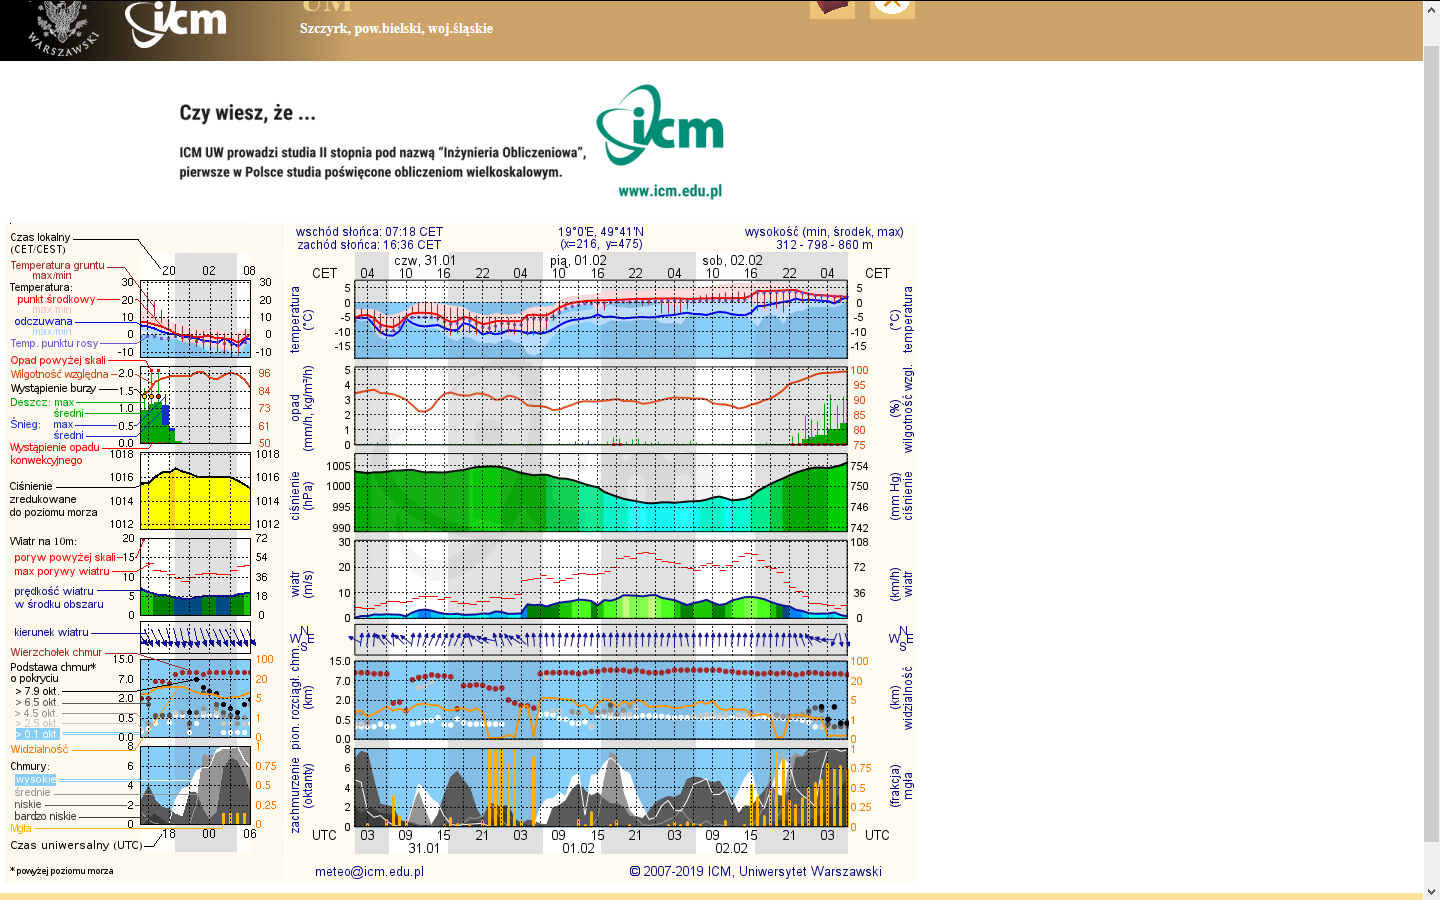Click 'kierunek wiatru' legend label
The width and height of the screenshot is (1440, 900).
pyautogui.click(x=51, y=632)
